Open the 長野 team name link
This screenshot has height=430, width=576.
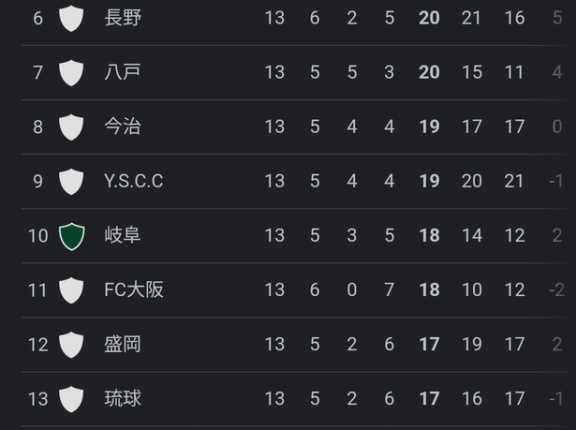(123, 18)
